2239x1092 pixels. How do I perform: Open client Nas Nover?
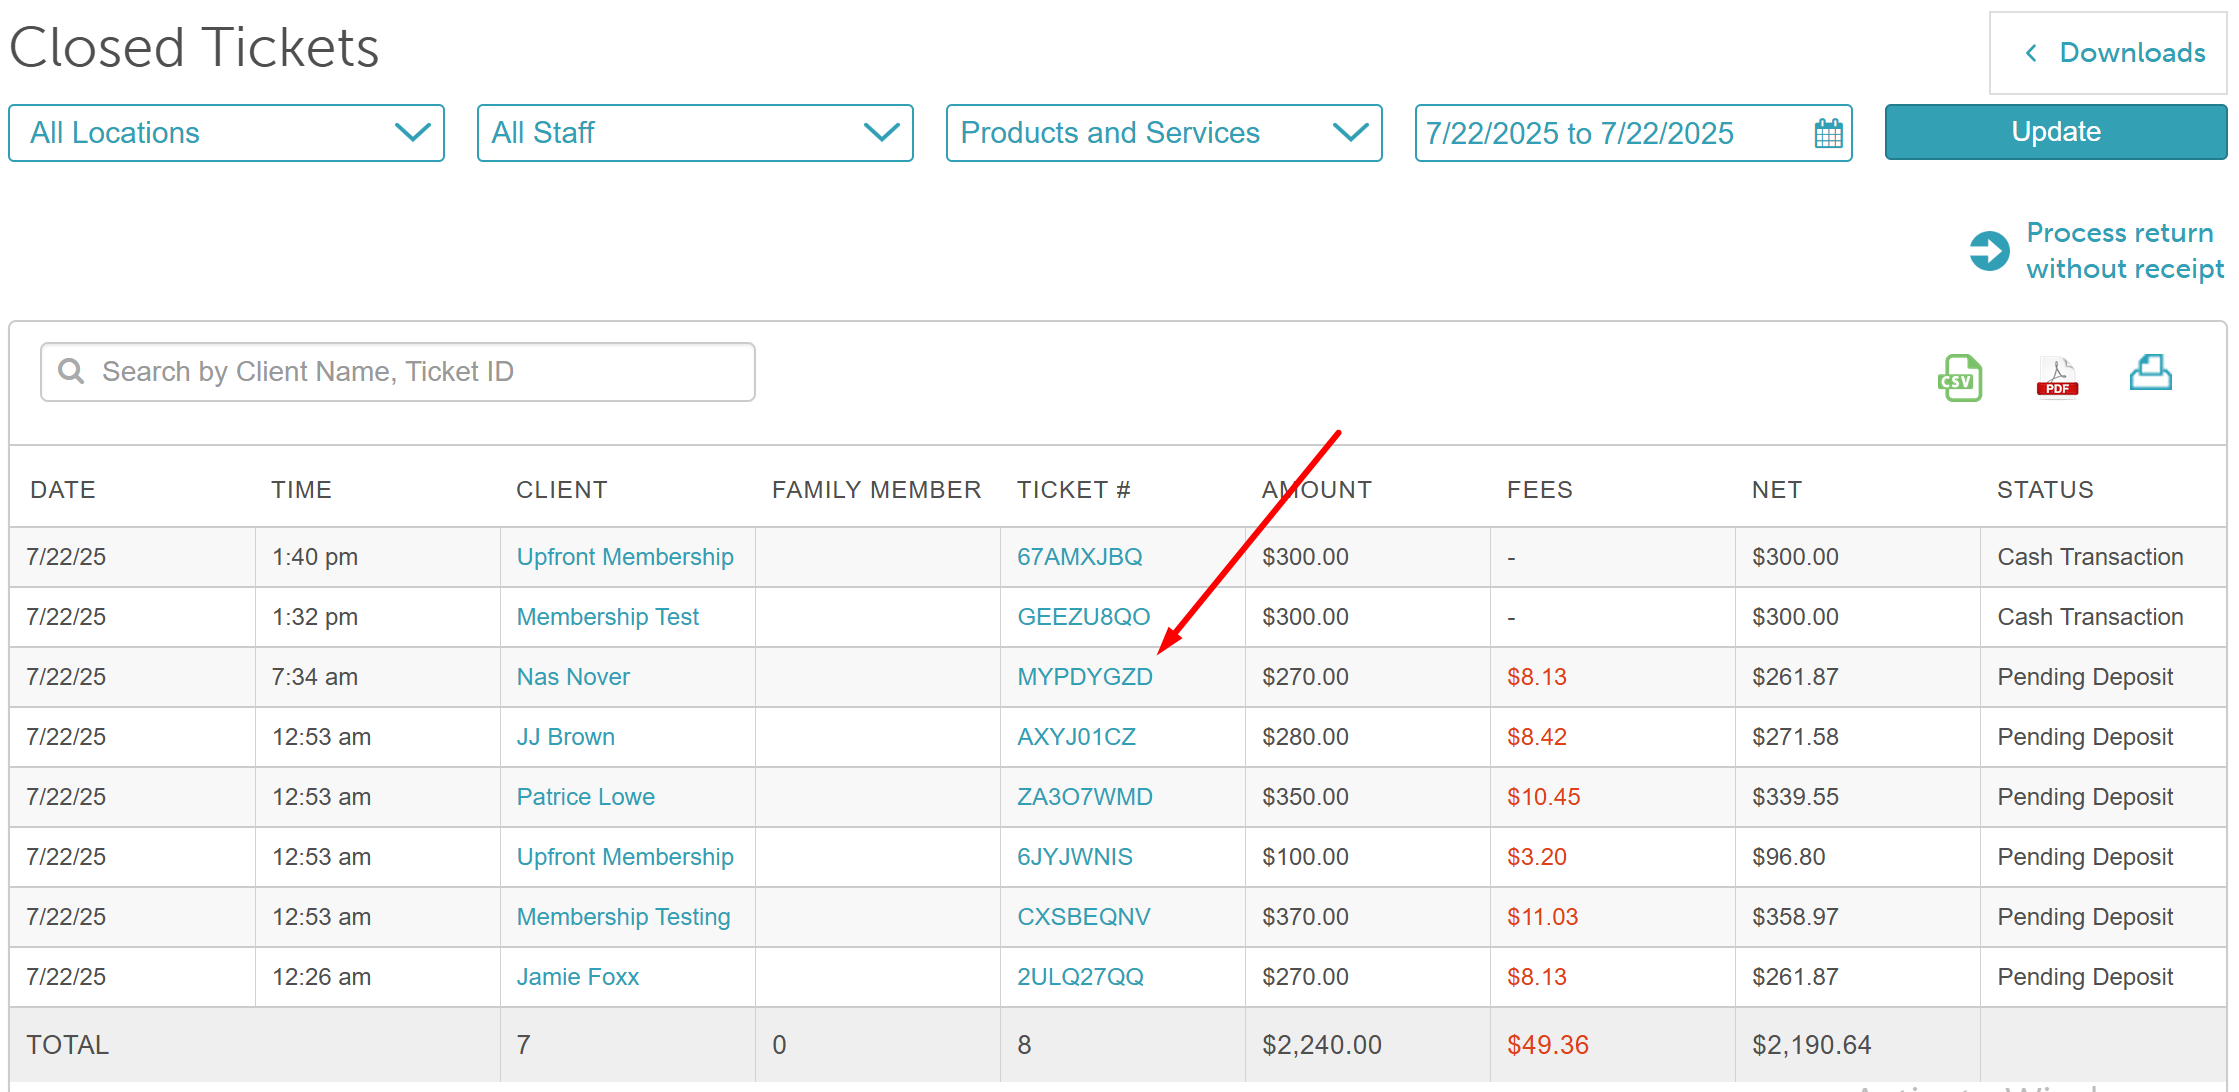point(573,677)
